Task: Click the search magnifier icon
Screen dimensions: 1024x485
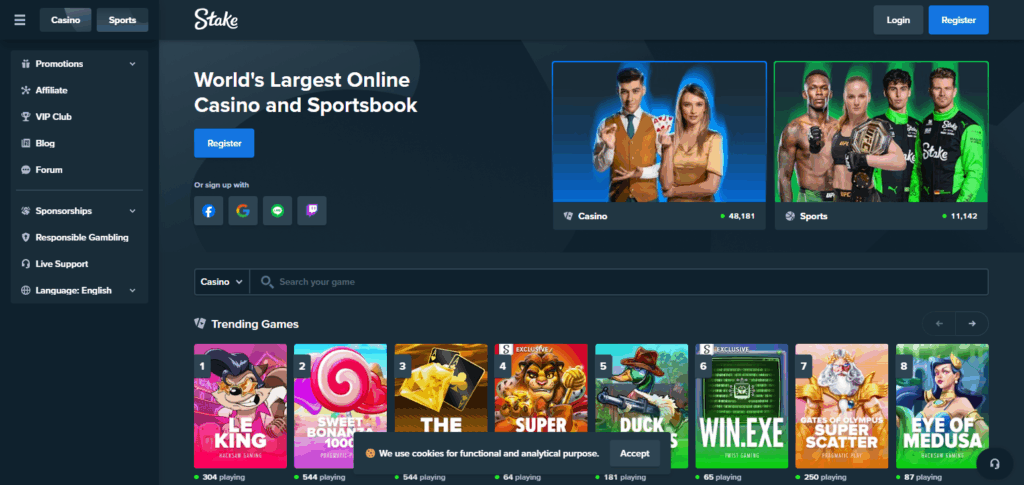Action: click(x=266, y=282)
